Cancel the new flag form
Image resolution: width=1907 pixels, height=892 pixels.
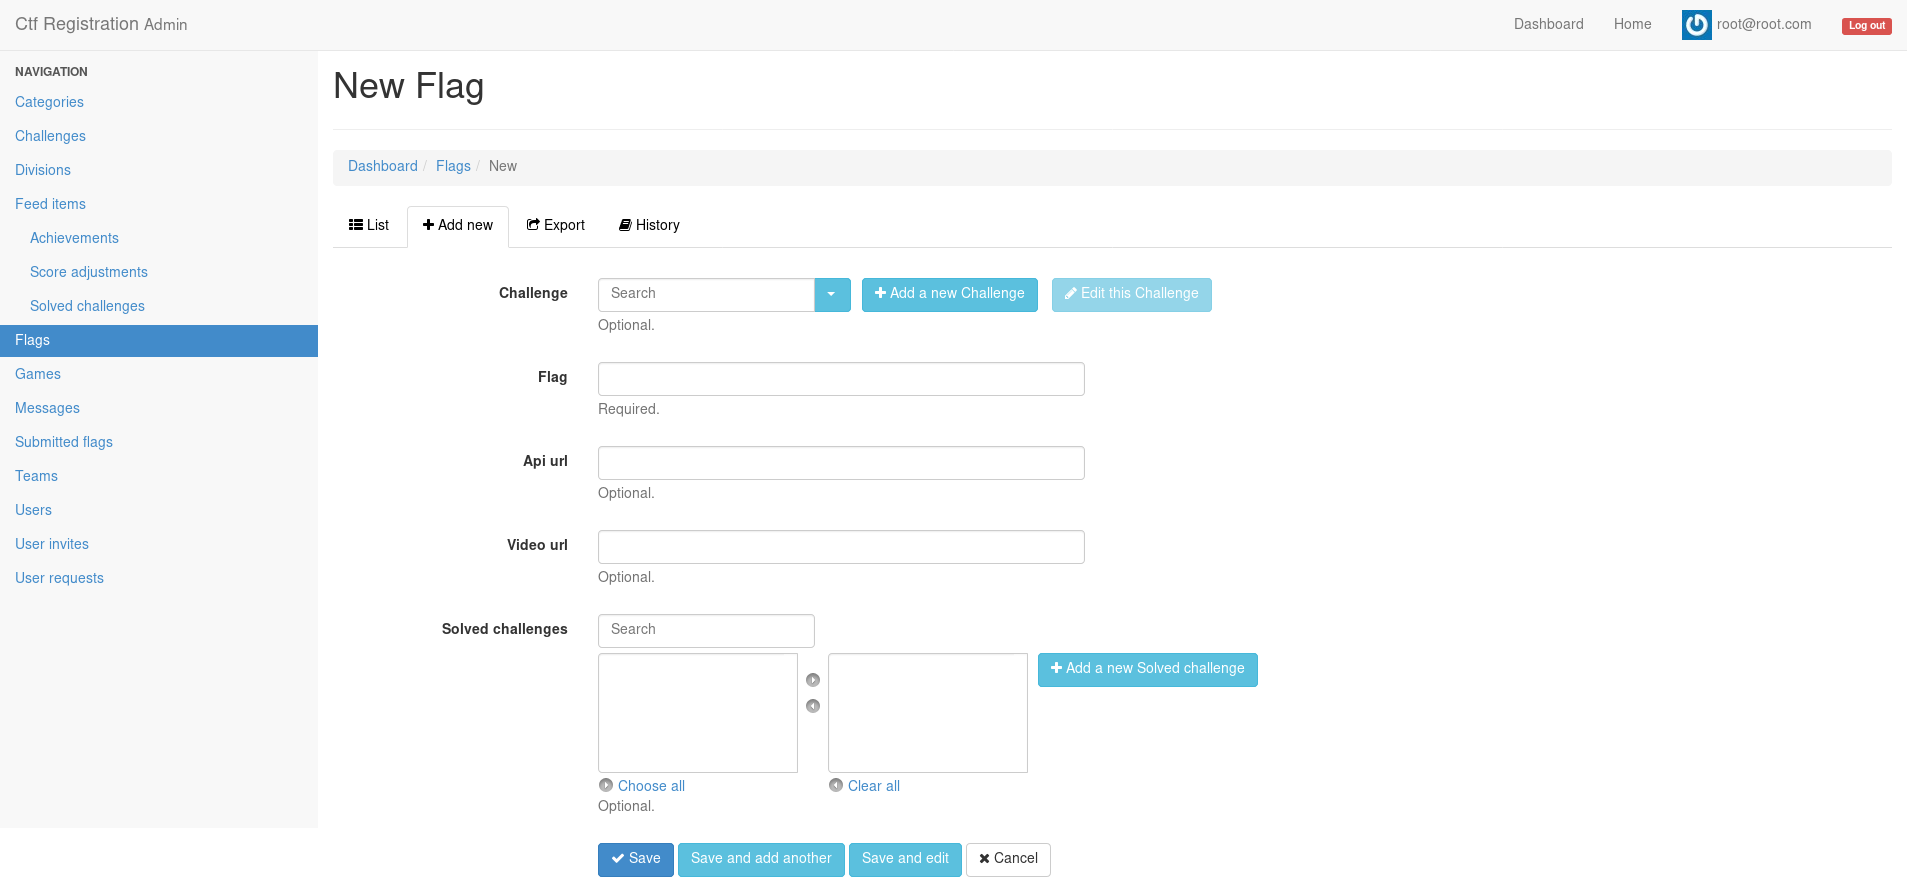[1008, 859]
